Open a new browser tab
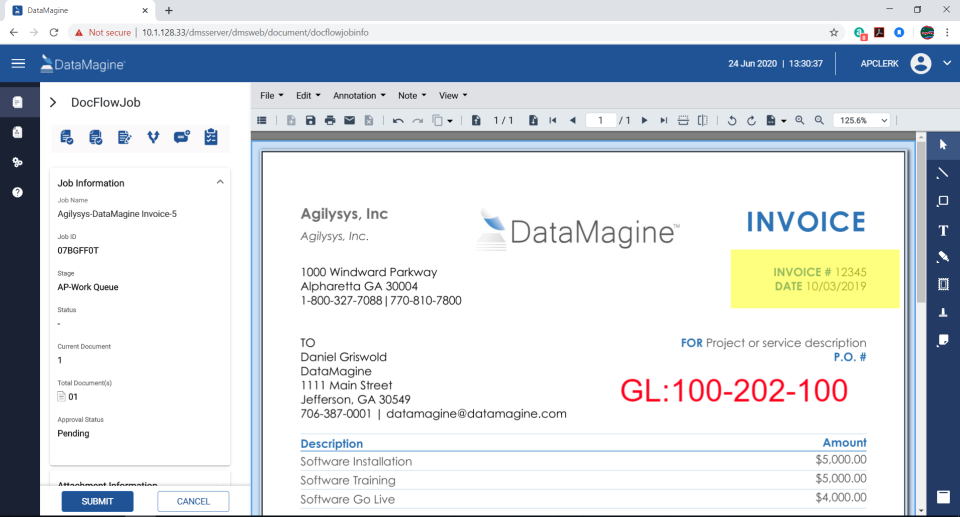960x517 pixels. click(x=169, y=10)
